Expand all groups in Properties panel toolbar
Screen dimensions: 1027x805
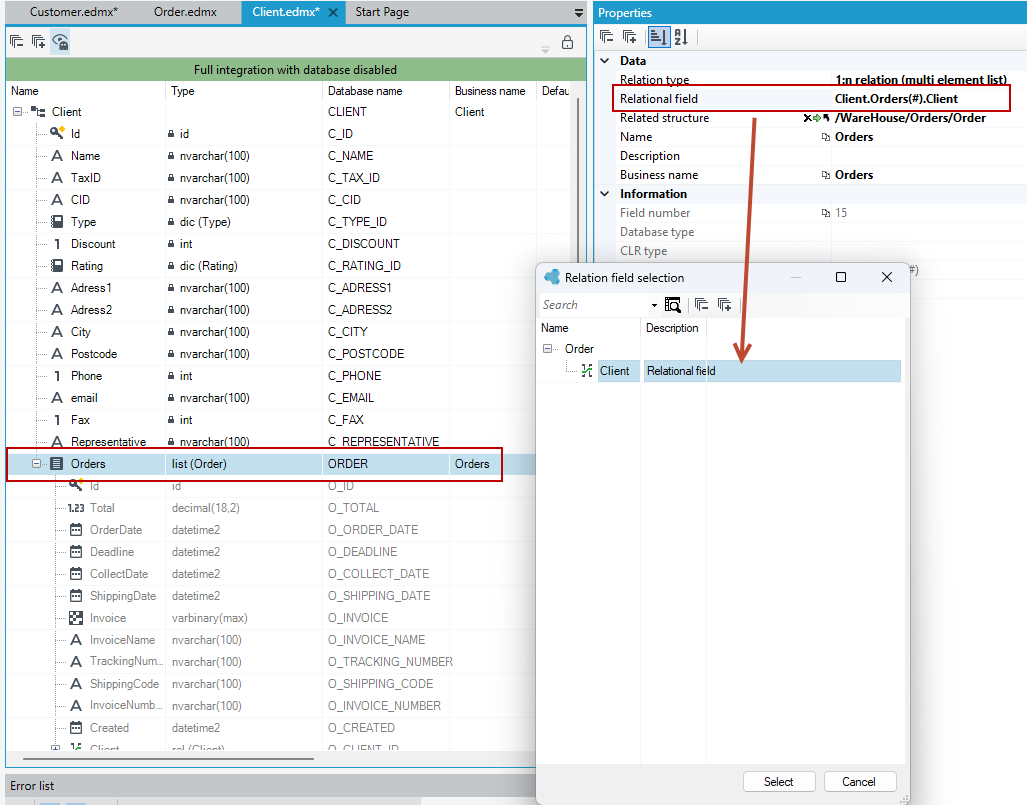[x=629, y=37]
